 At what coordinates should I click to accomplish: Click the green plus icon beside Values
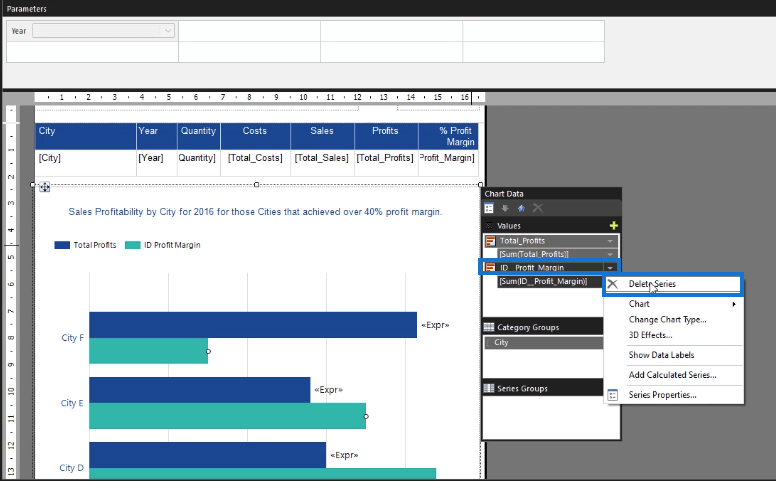point(614,226)
